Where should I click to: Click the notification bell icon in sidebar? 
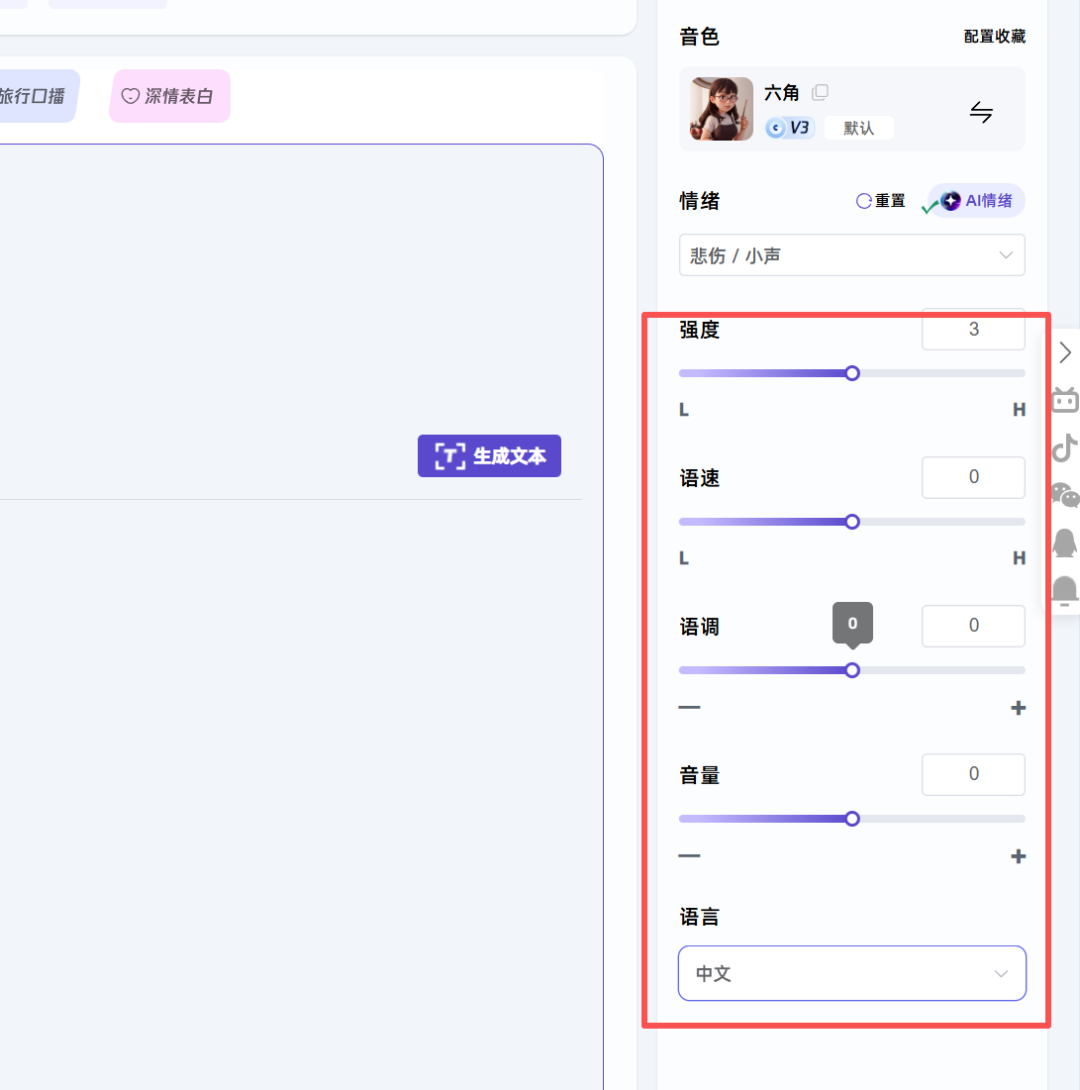click(1065, 591)
